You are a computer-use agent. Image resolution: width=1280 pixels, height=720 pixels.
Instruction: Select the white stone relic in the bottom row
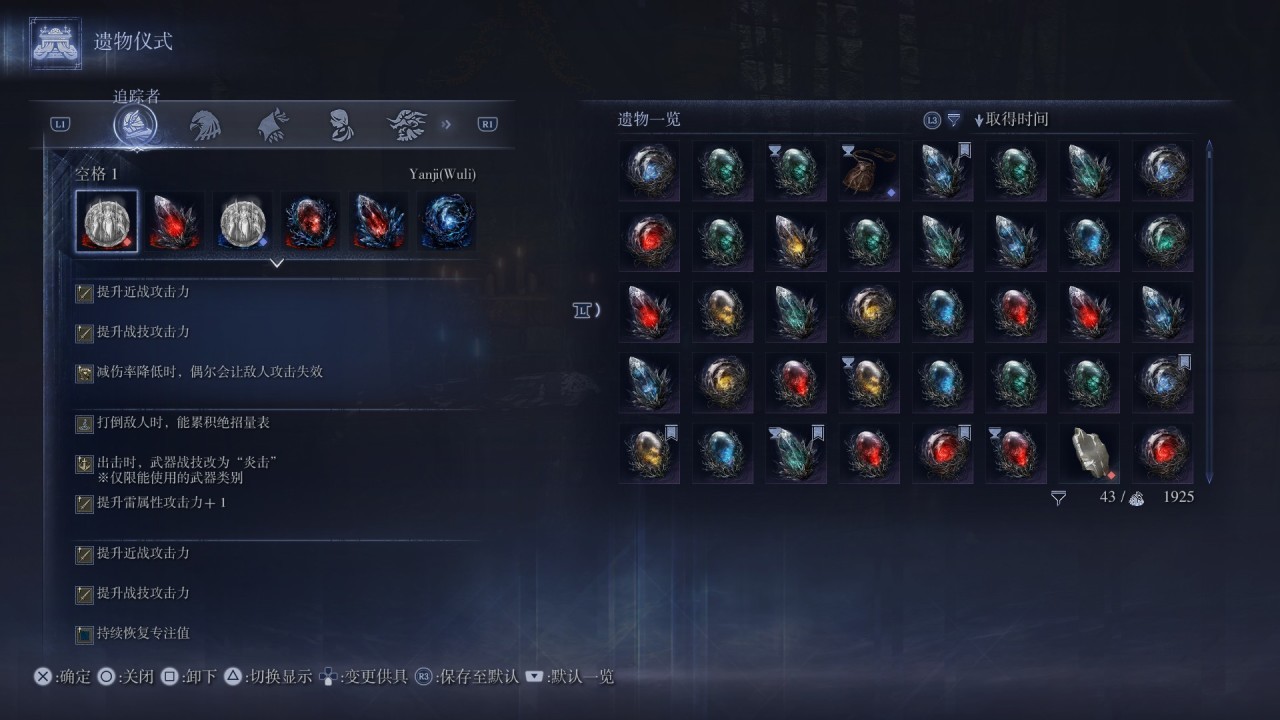tap(1089, 453)
